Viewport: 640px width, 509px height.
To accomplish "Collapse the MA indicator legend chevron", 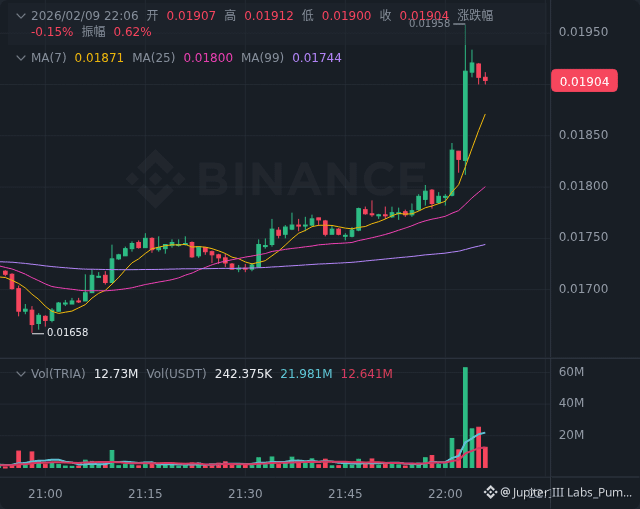I will coord(21,58).
